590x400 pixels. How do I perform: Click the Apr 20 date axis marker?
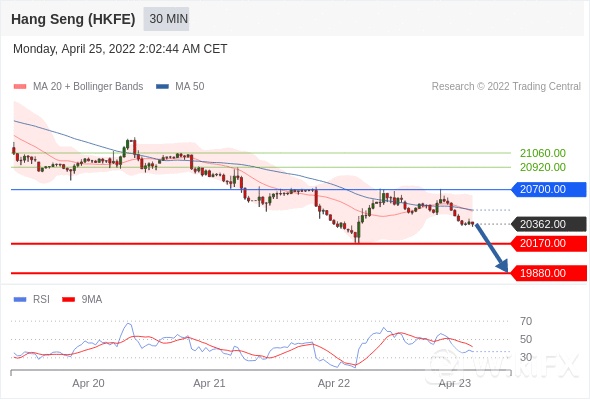point(88,383)
